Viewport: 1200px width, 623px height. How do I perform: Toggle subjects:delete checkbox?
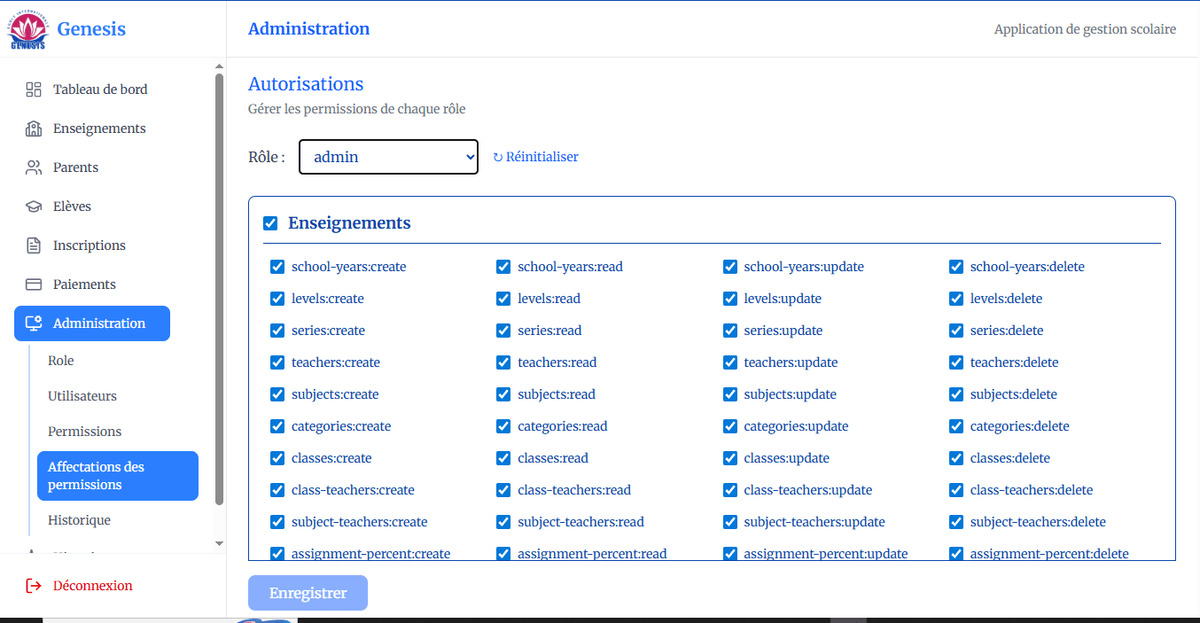tap(956, 394)
